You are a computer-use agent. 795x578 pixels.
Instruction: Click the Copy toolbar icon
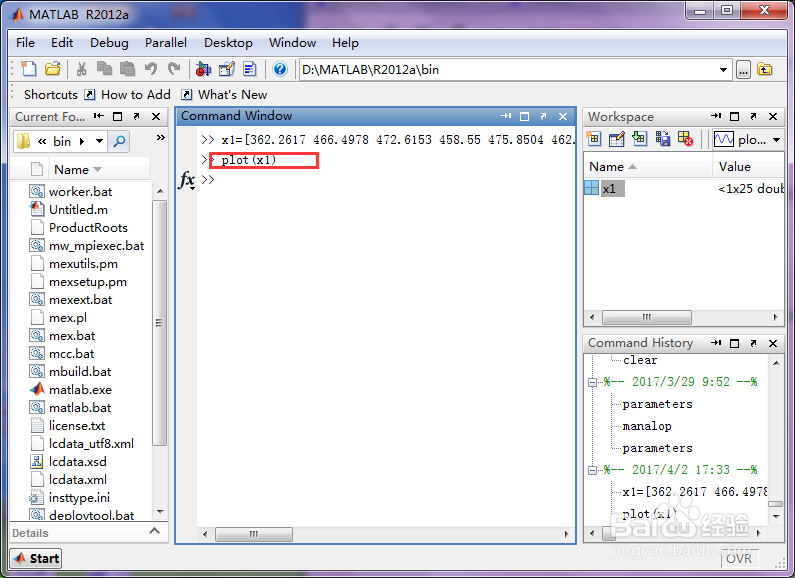(104, 69)
